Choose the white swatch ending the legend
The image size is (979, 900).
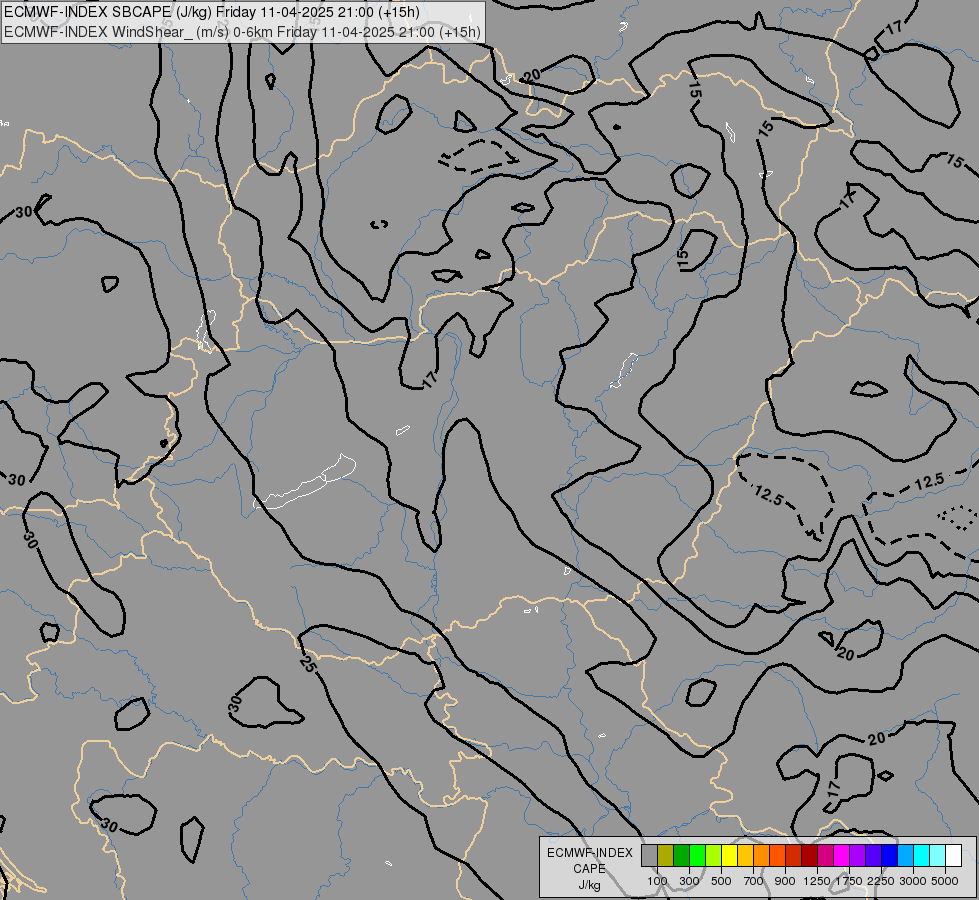pyautogui.click(x=953, y=855)
